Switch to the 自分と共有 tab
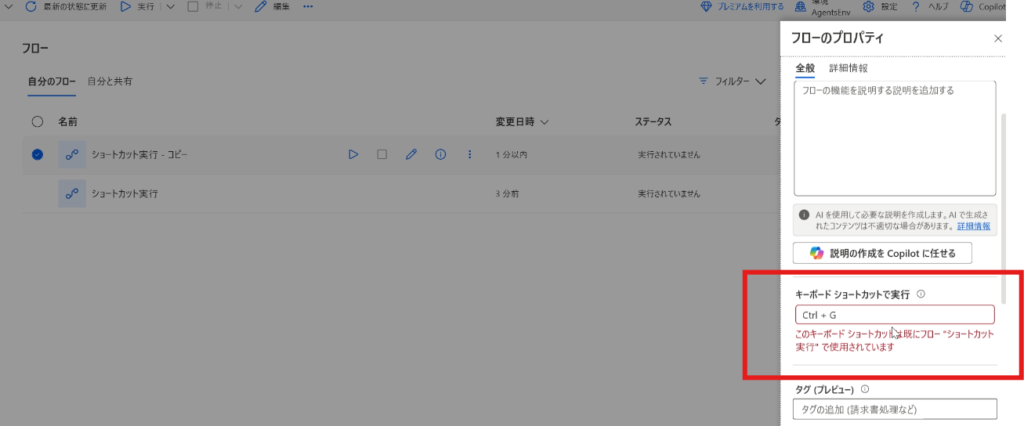 click(x=110, y=80)
